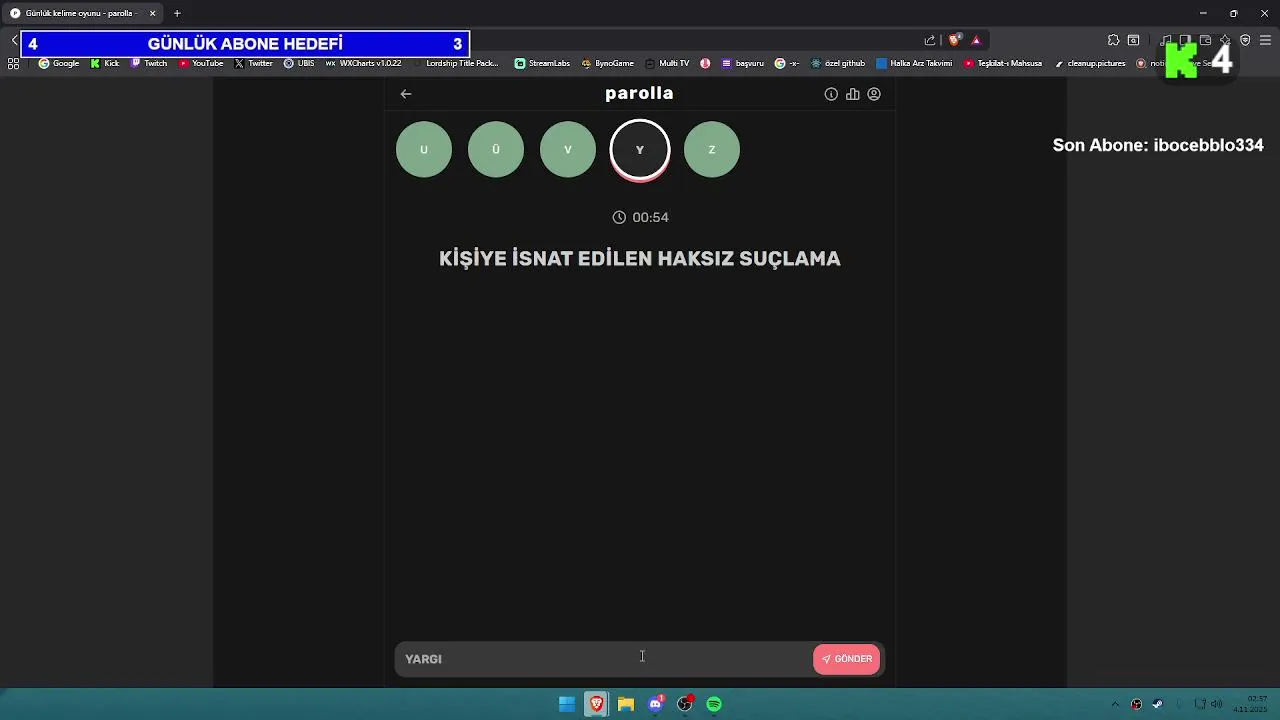Screen dimensions: 1280x720
Task: Close the parolla browser tab
Action: 152,13
